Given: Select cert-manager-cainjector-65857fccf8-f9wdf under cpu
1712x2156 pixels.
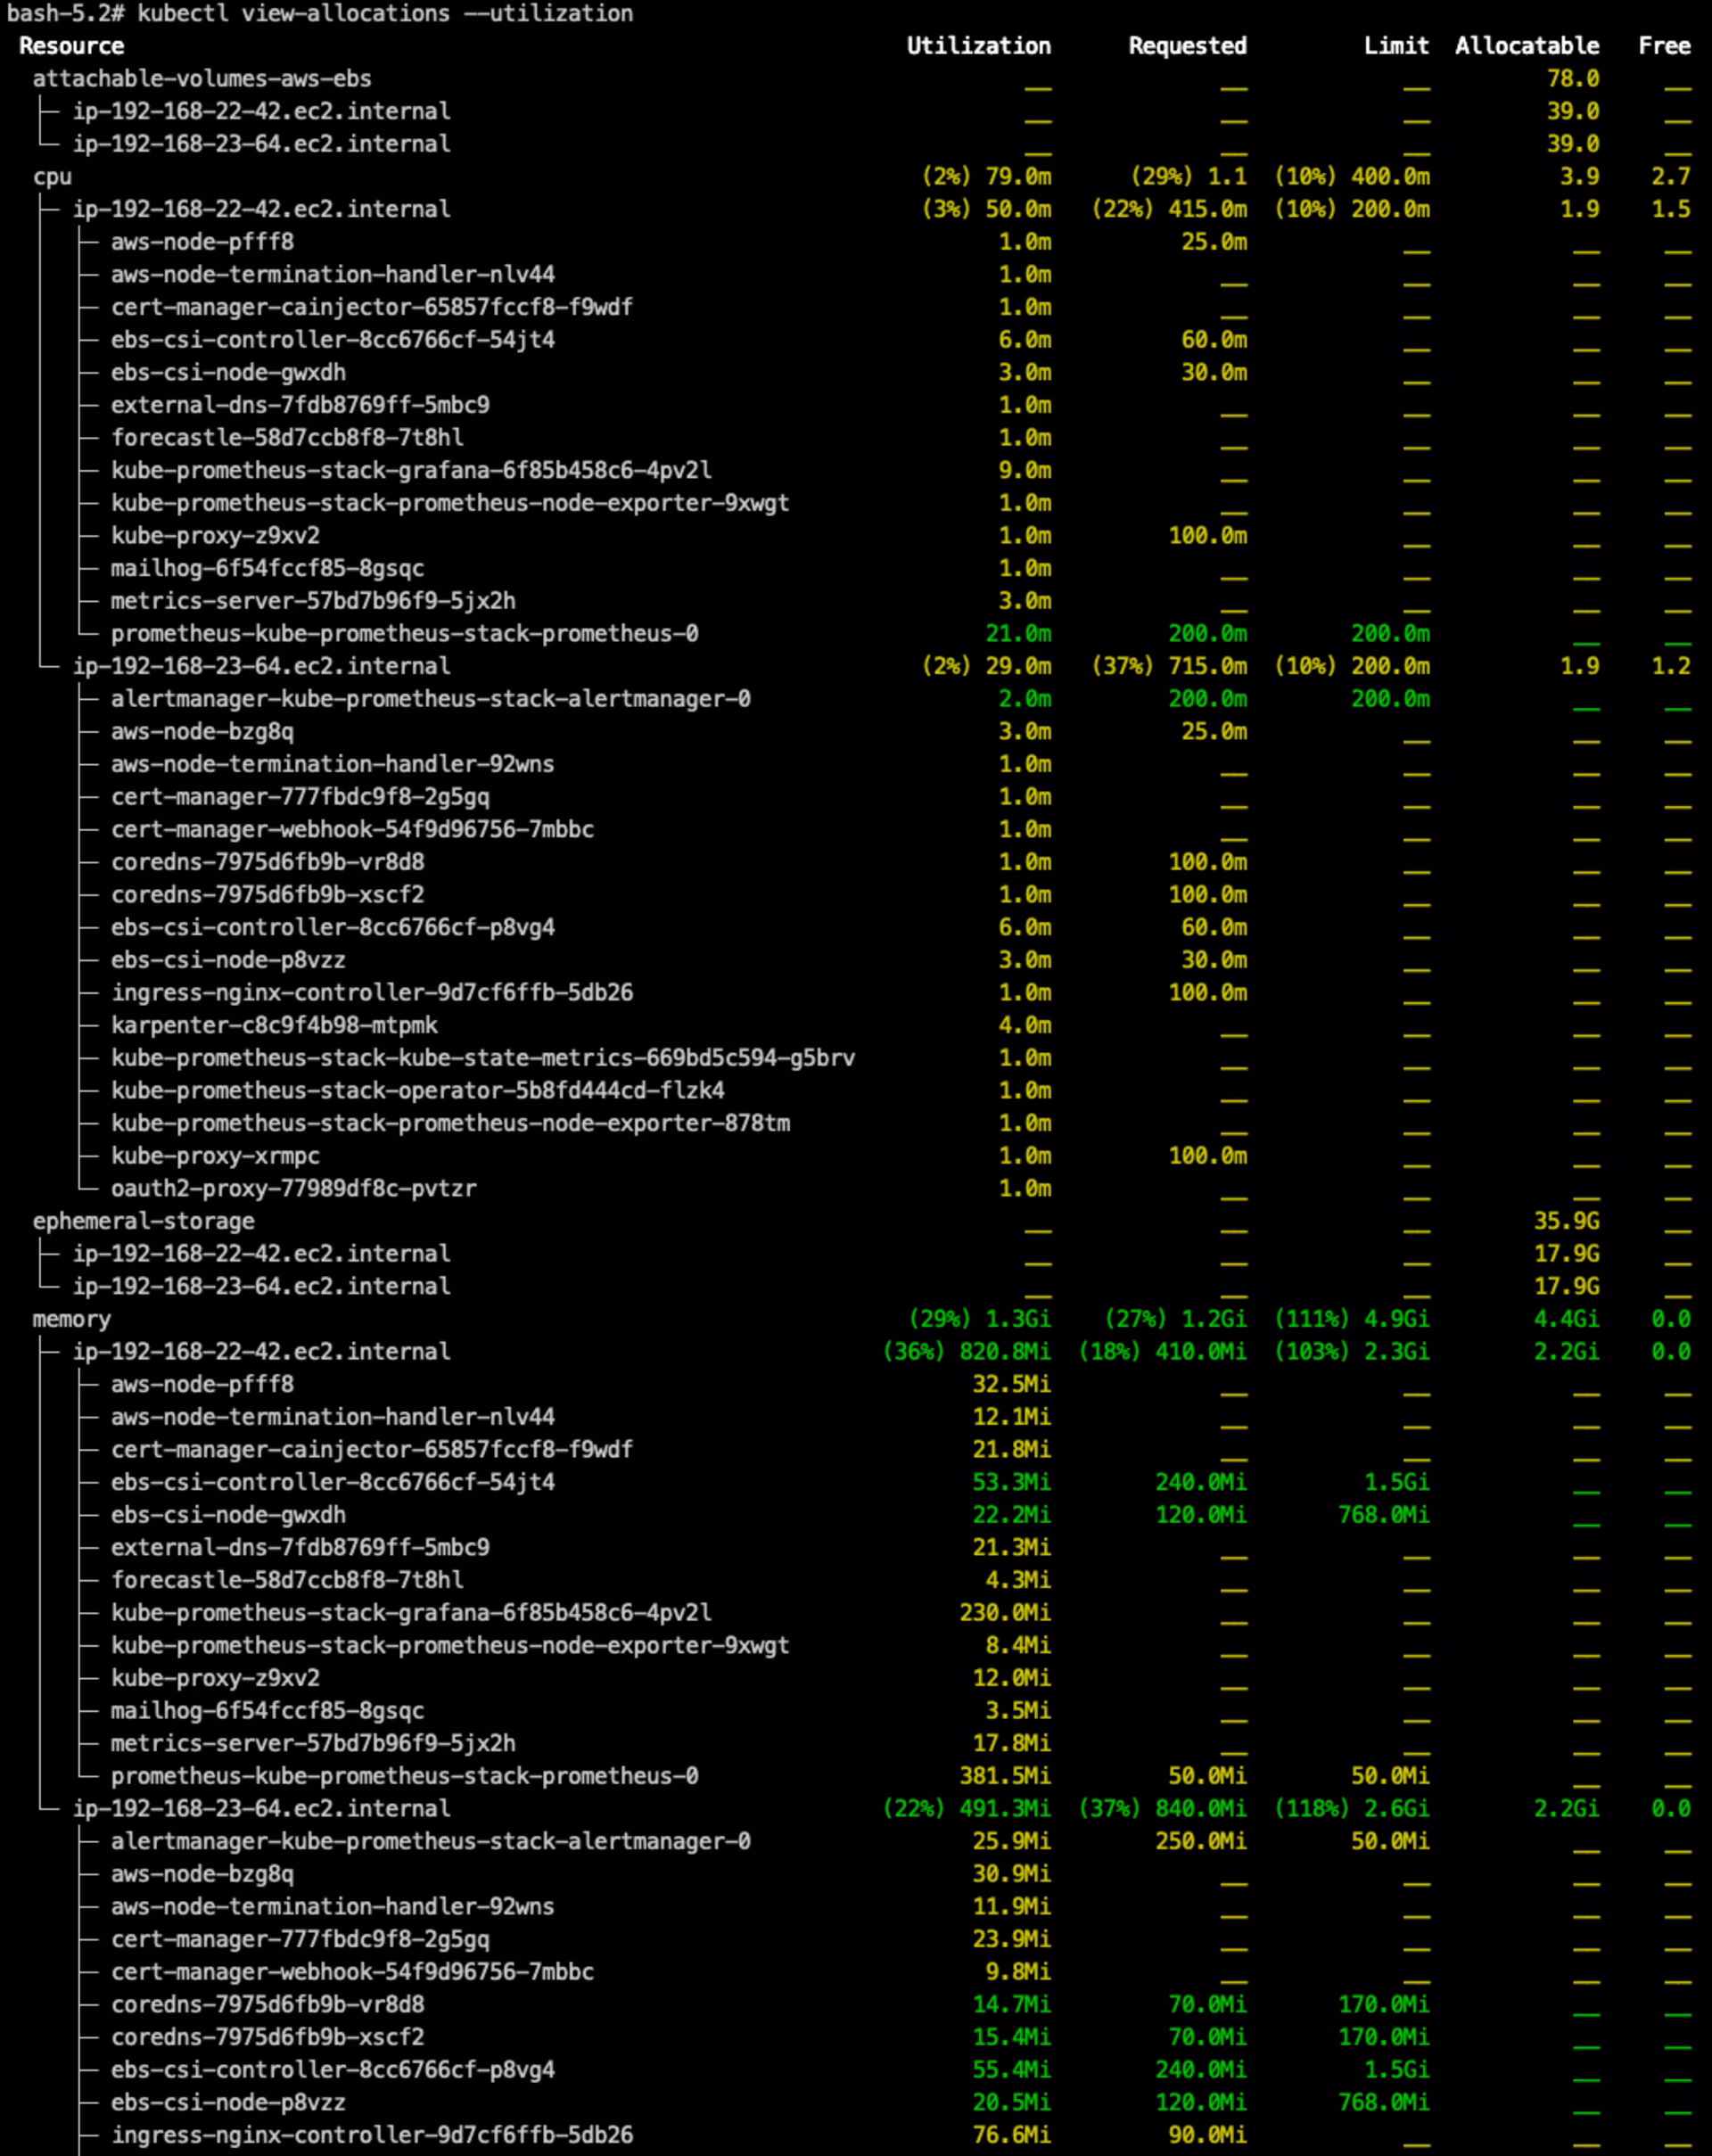Looking at the screenshot, I should pos(371,307).
